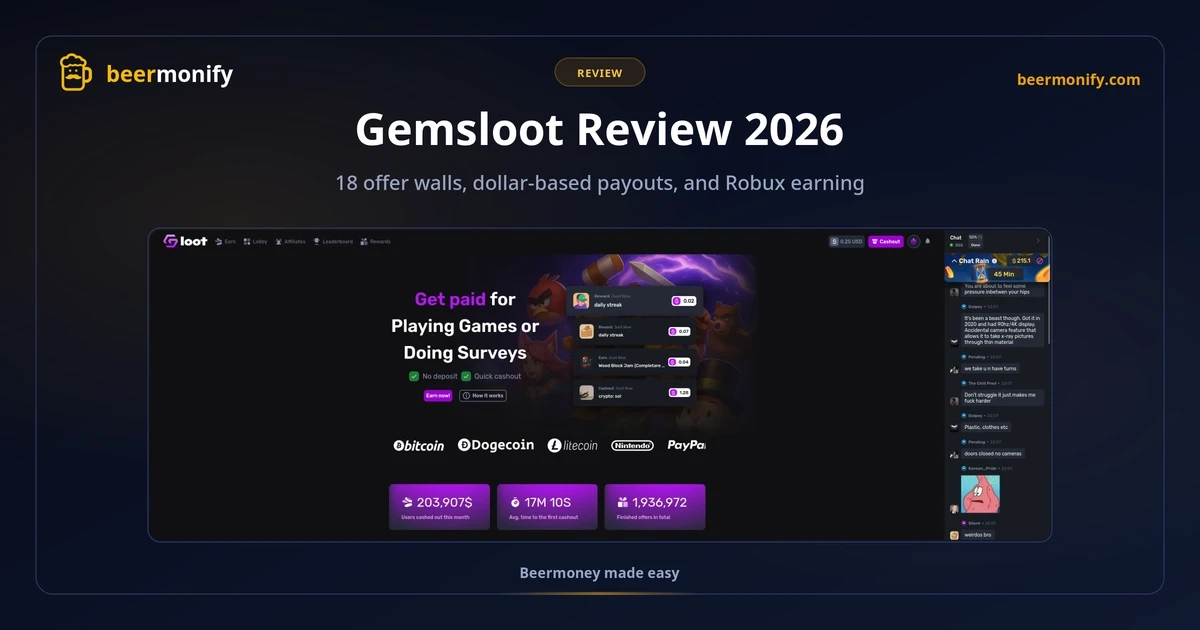Click the 'Beermoney made easy' tagline
1200x630 pixels.
coord(599,573)
